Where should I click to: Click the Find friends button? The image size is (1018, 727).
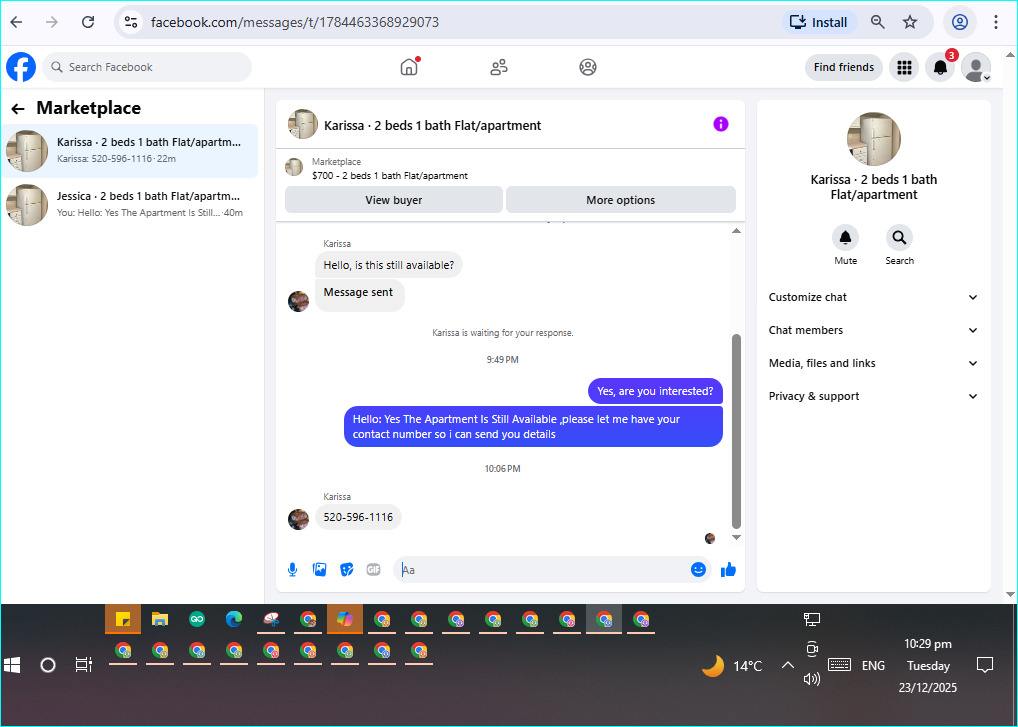coord(843,67)
